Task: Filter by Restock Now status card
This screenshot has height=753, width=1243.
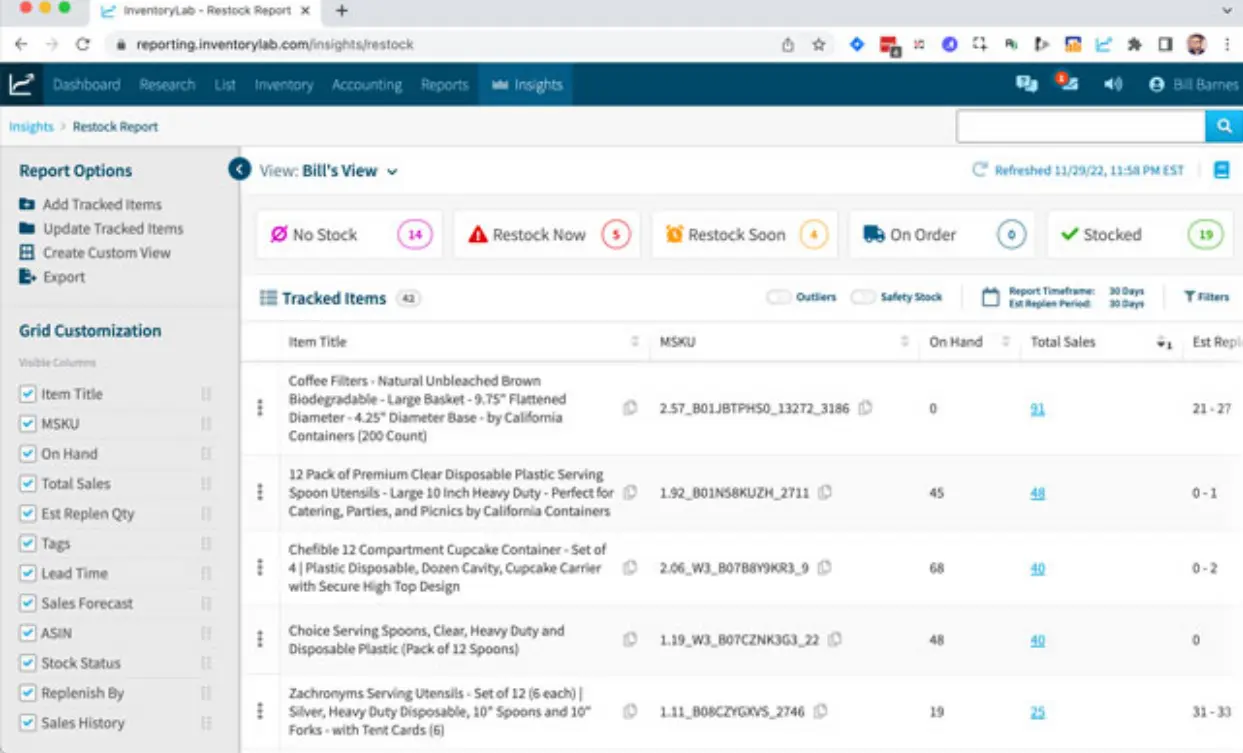Action: click(x=547, y=235)
